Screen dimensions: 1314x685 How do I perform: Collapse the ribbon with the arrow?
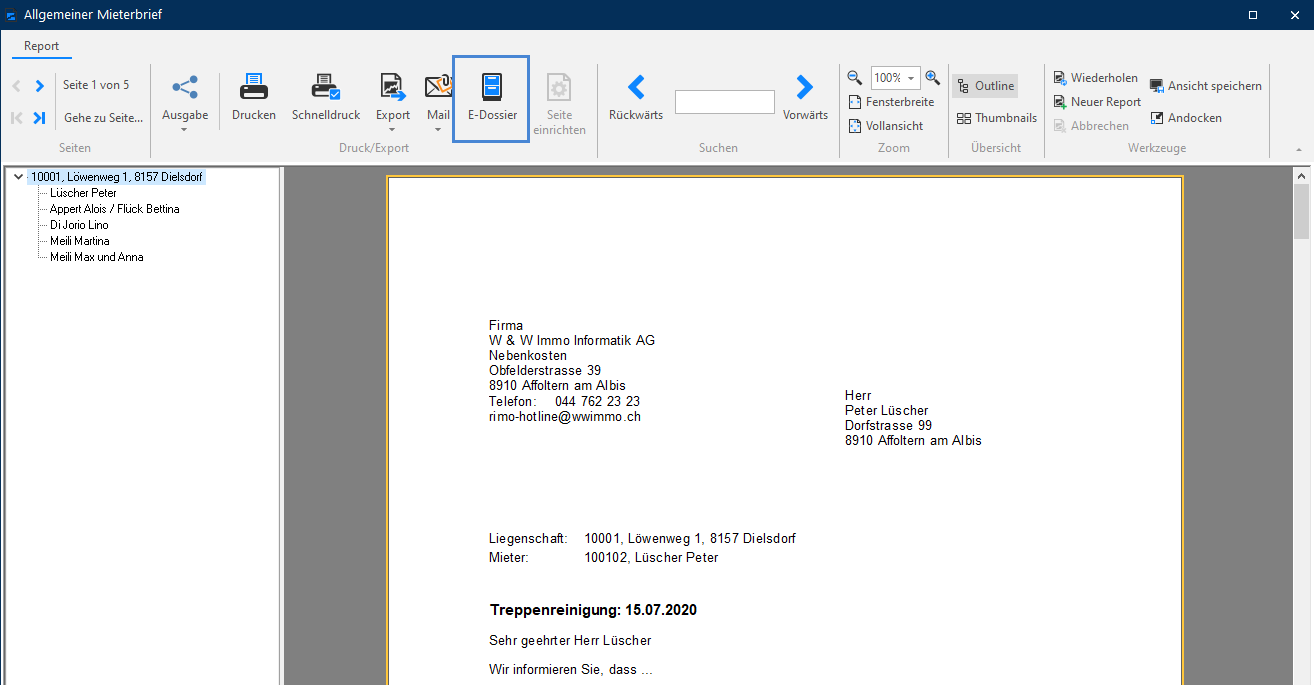(1299, 149)
